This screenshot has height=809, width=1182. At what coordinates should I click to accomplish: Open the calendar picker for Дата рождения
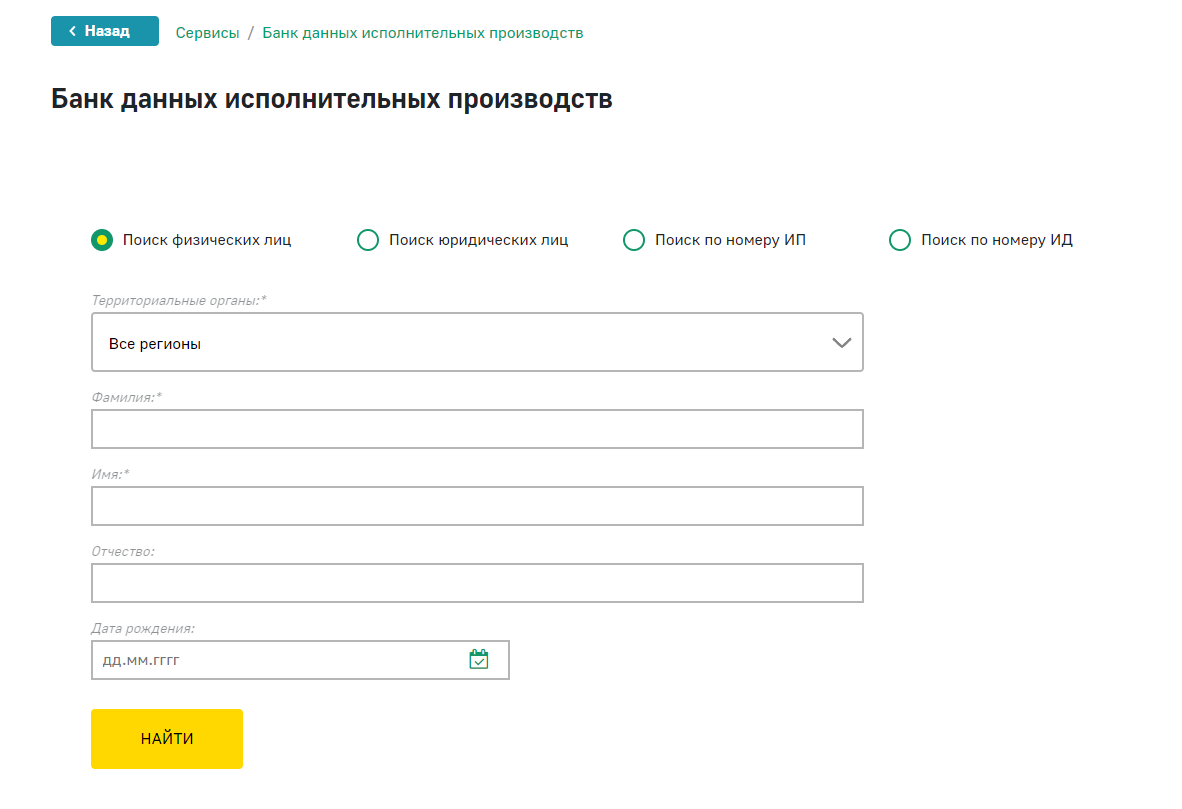coord(478,659)
